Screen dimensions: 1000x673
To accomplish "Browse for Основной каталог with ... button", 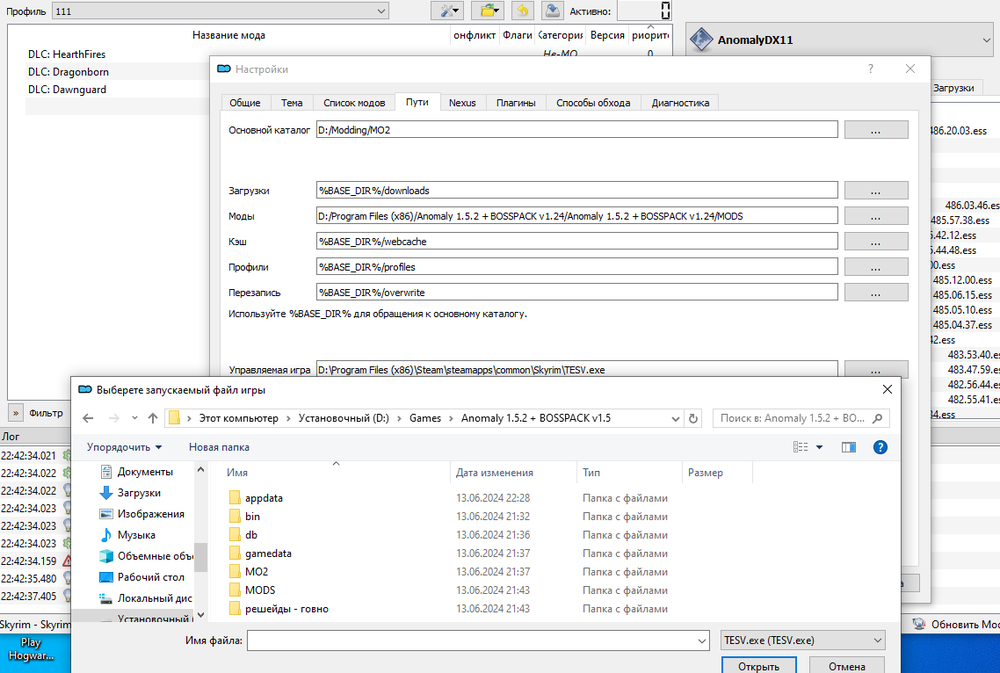I will [876, 130].
